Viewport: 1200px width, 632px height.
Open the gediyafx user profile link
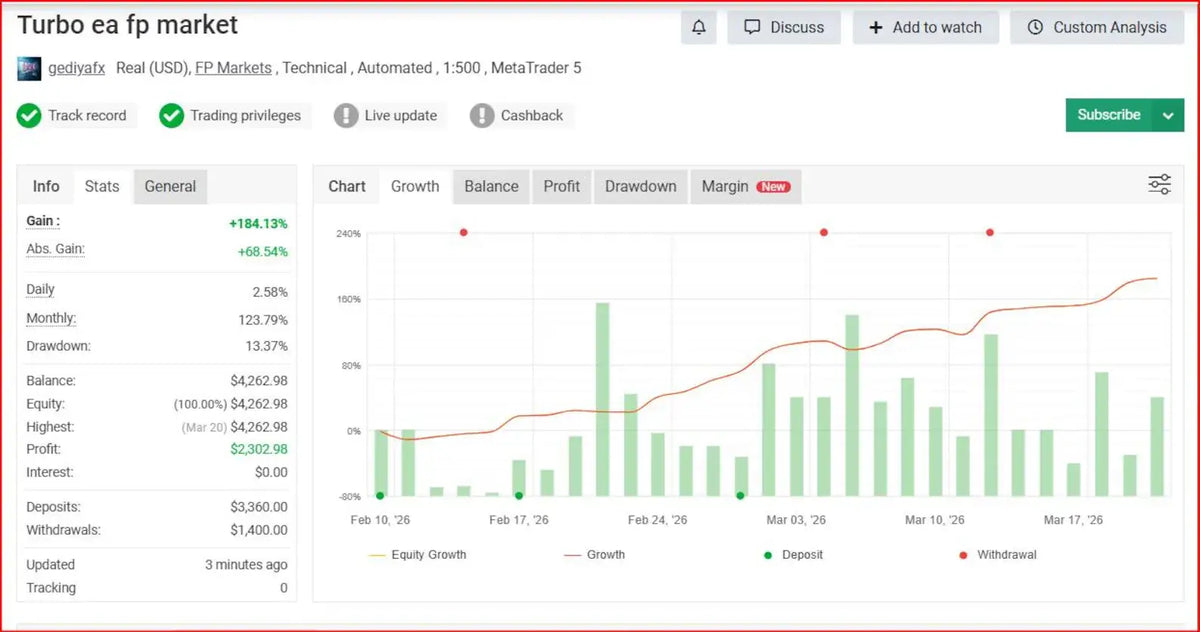click(77, 68)
